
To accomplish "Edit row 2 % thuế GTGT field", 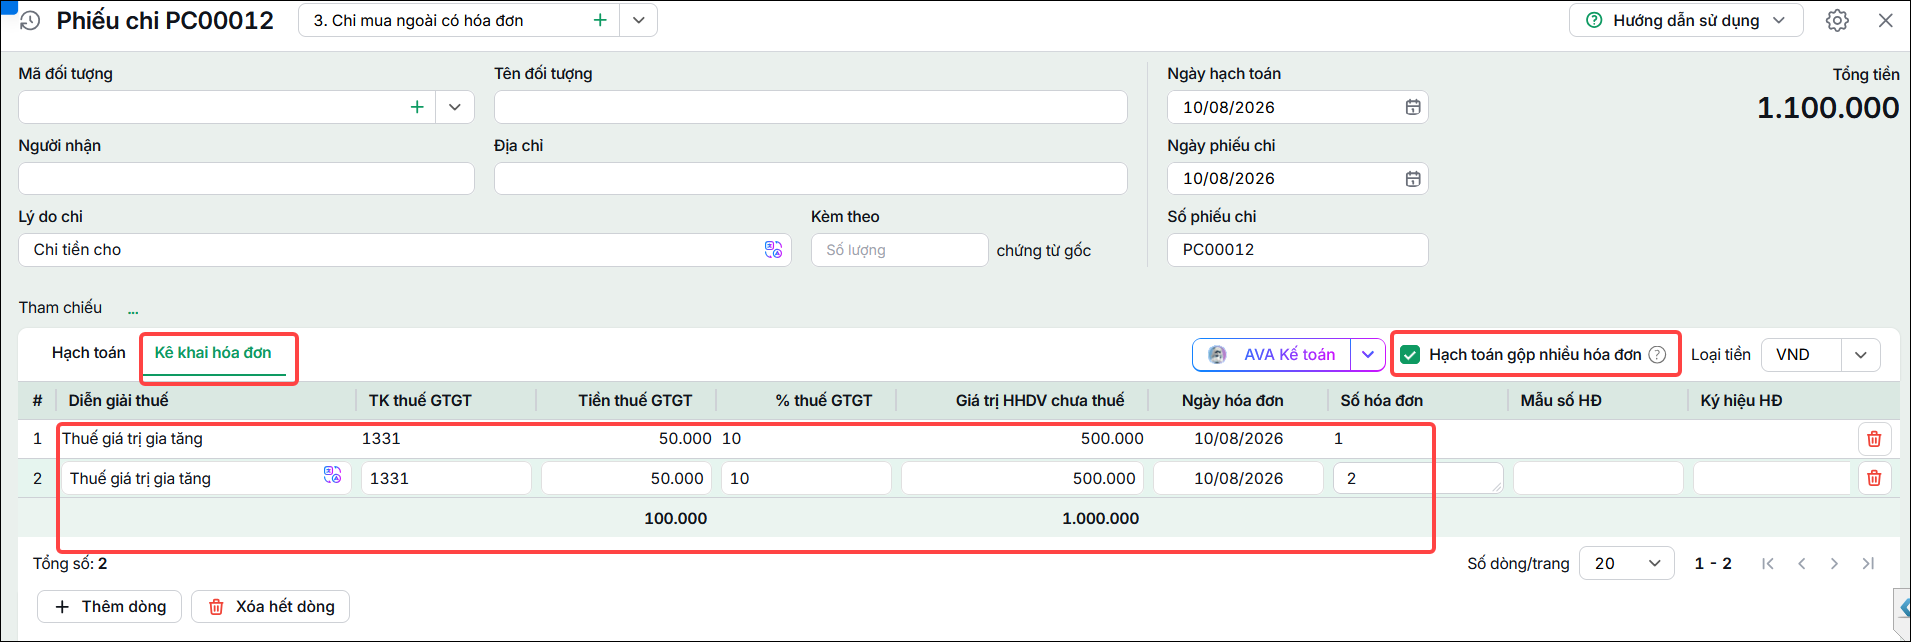I will 806,478.
